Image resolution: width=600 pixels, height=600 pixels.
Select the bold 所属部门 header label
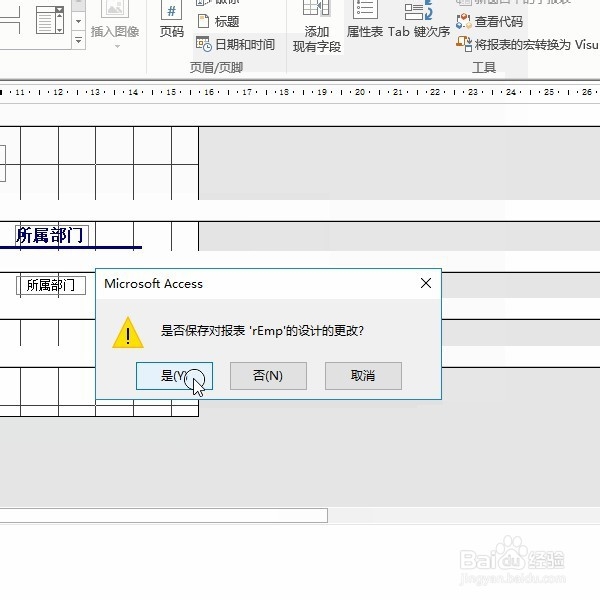[x=52, y=235]
